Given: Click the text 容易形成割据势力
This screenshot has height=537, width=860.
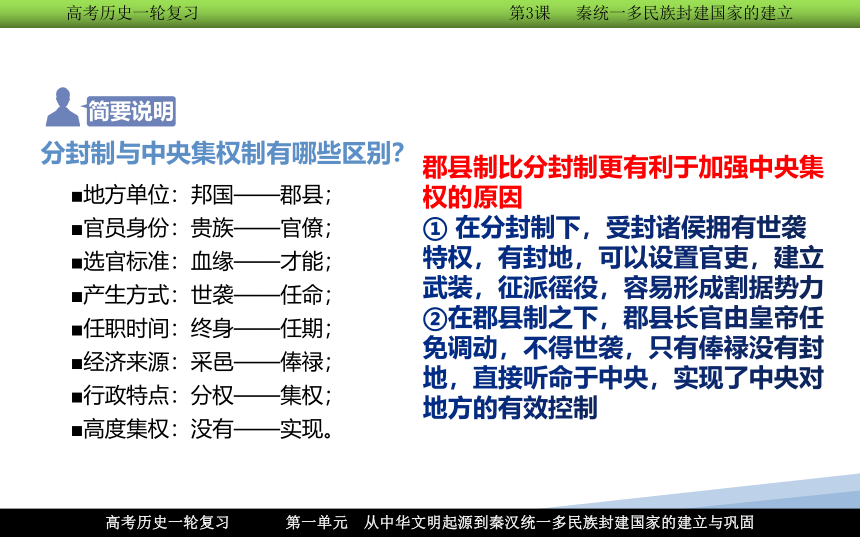Looking at the screenshot, I should (723, 287).
